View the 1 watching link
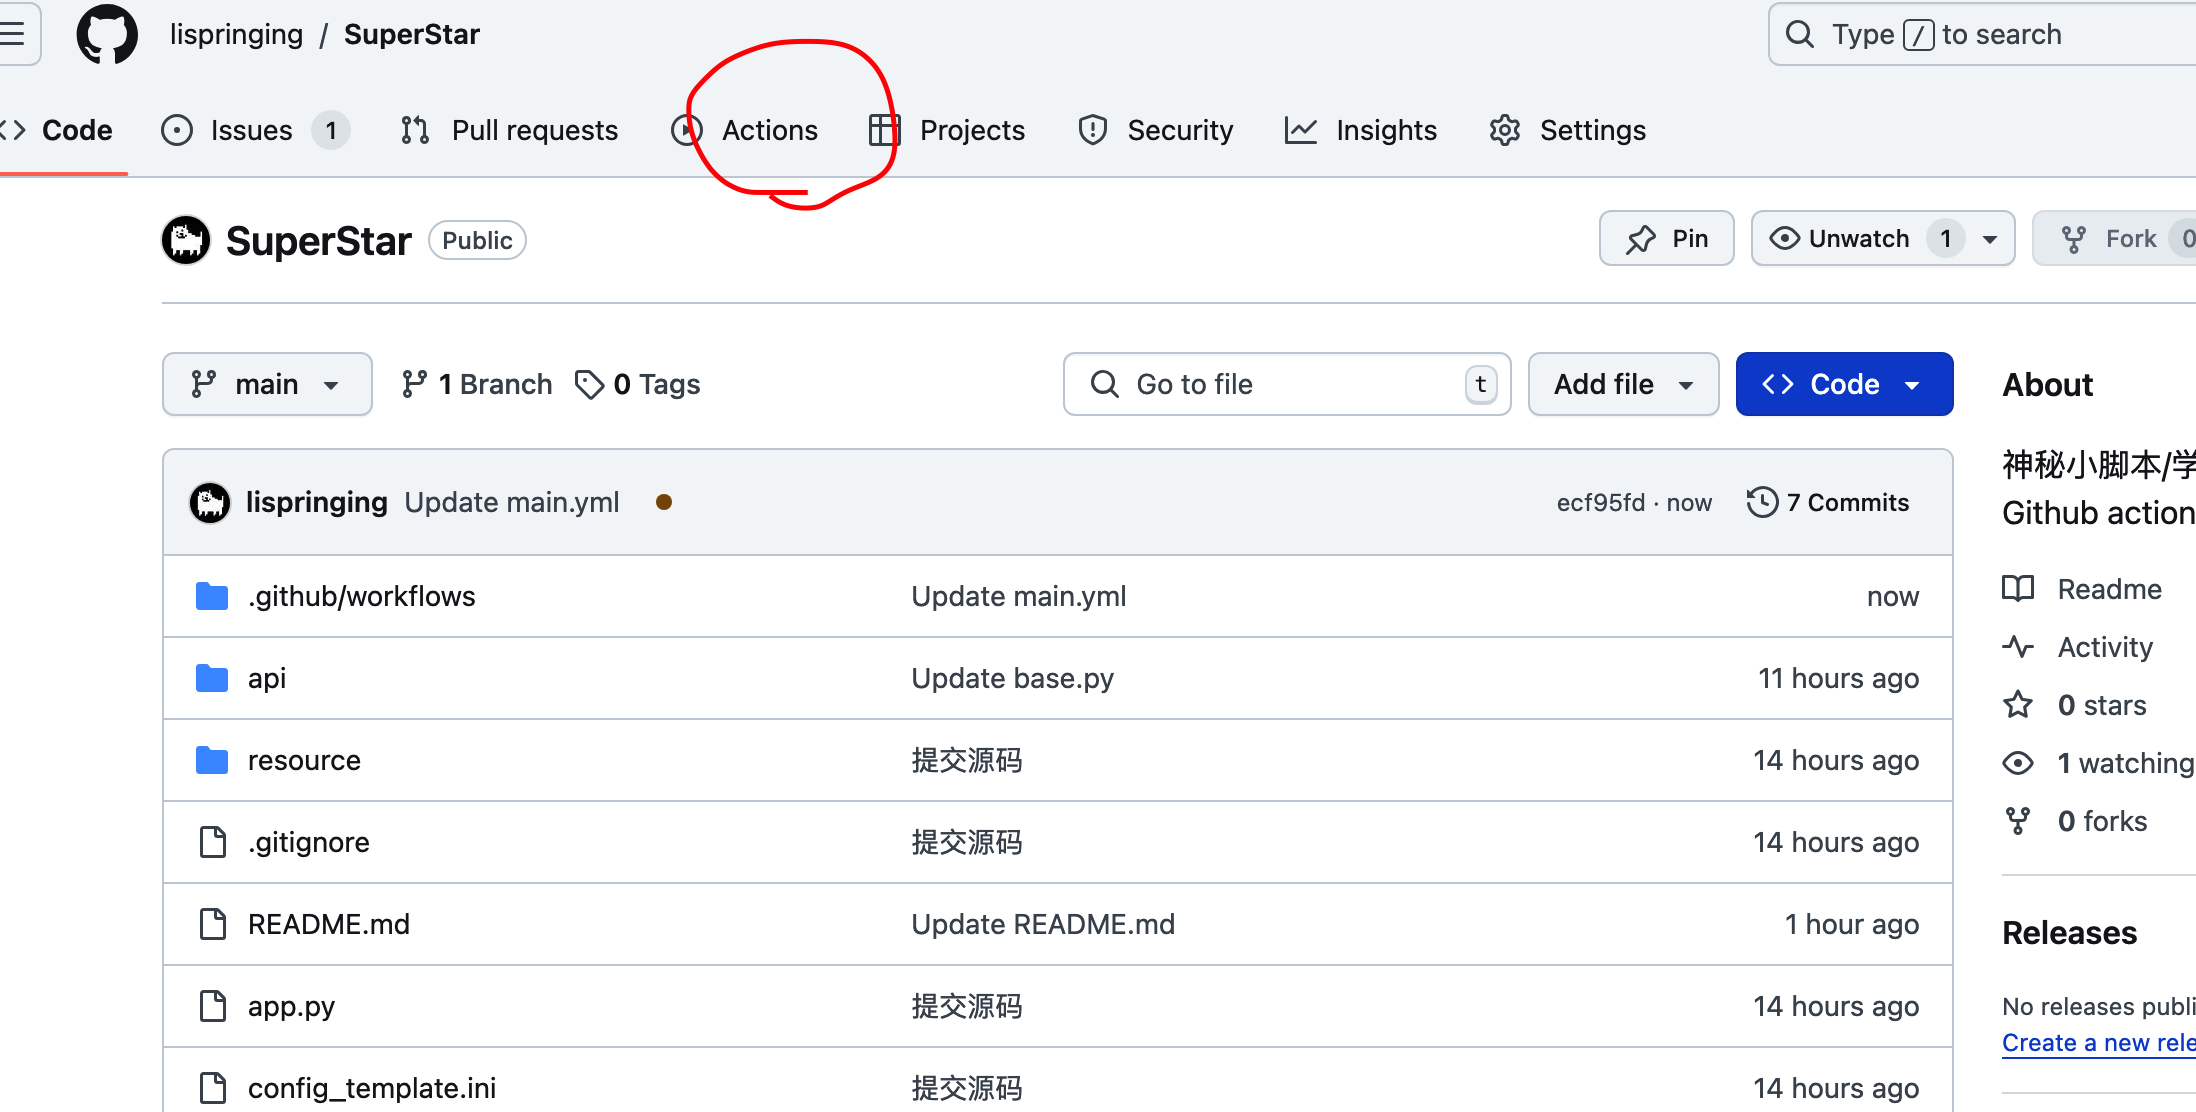2196x1112 pixels. [x=2098, y=763]
